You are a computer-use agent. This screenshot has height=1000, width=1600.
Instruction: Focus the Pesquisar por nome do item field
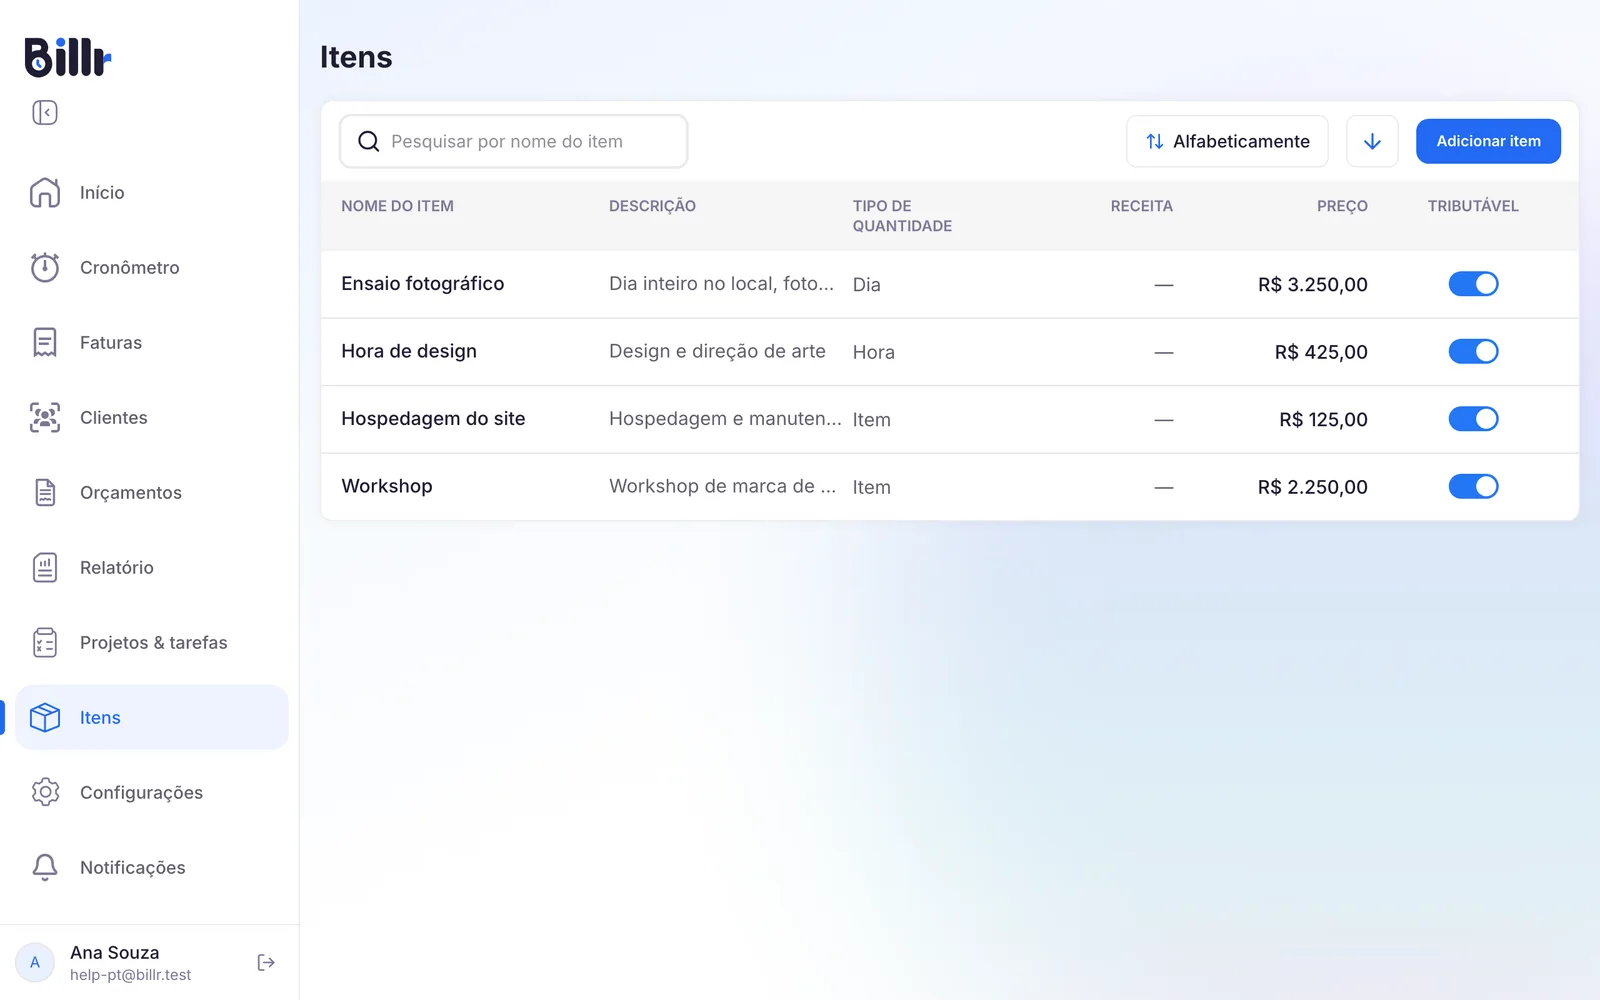click(x=513, y=141)
